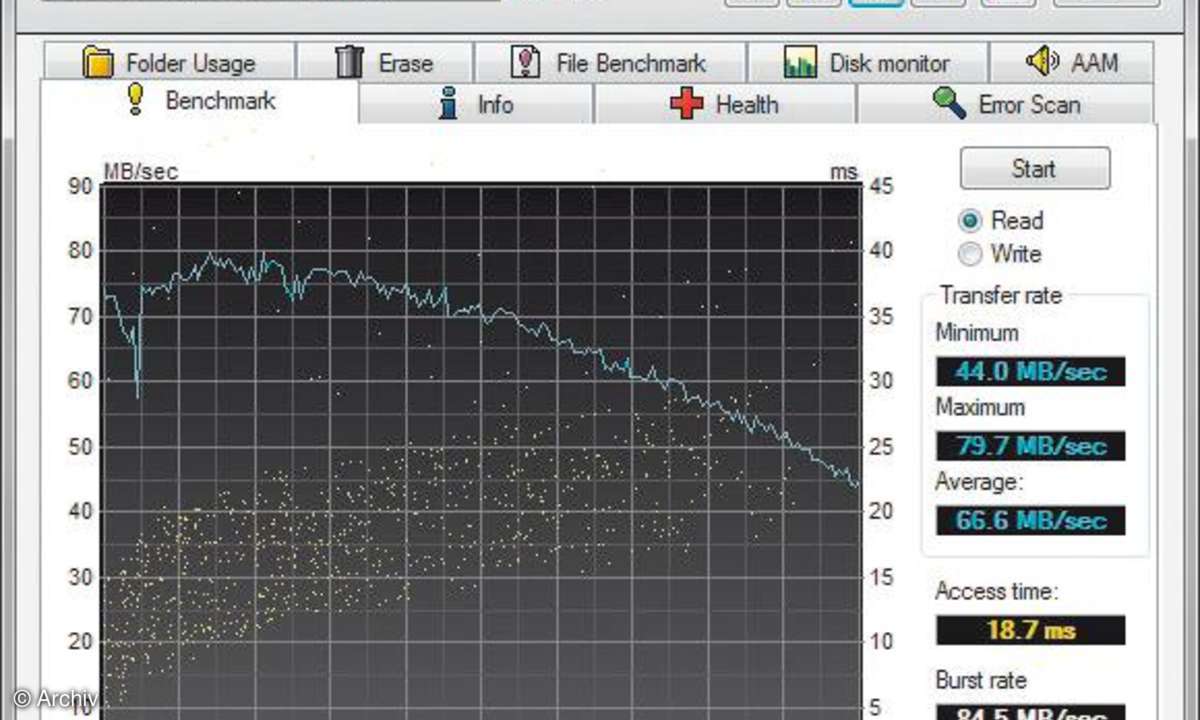Switch to the Benchmark tab

click(200, 102)
